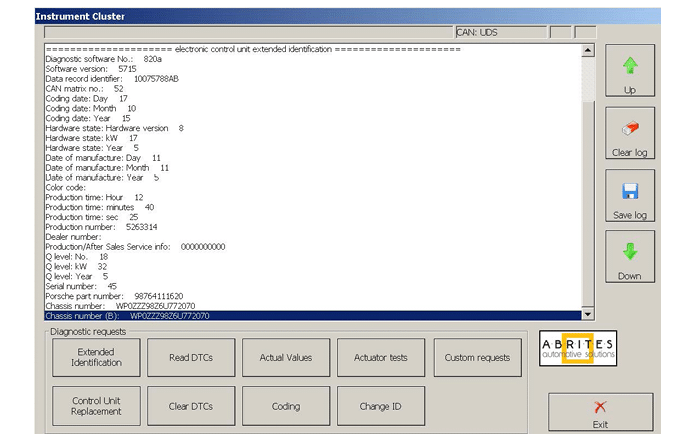Select the Porsche part number log line
The height and width of the screenshot is (441, 697).
pos(115,296)
